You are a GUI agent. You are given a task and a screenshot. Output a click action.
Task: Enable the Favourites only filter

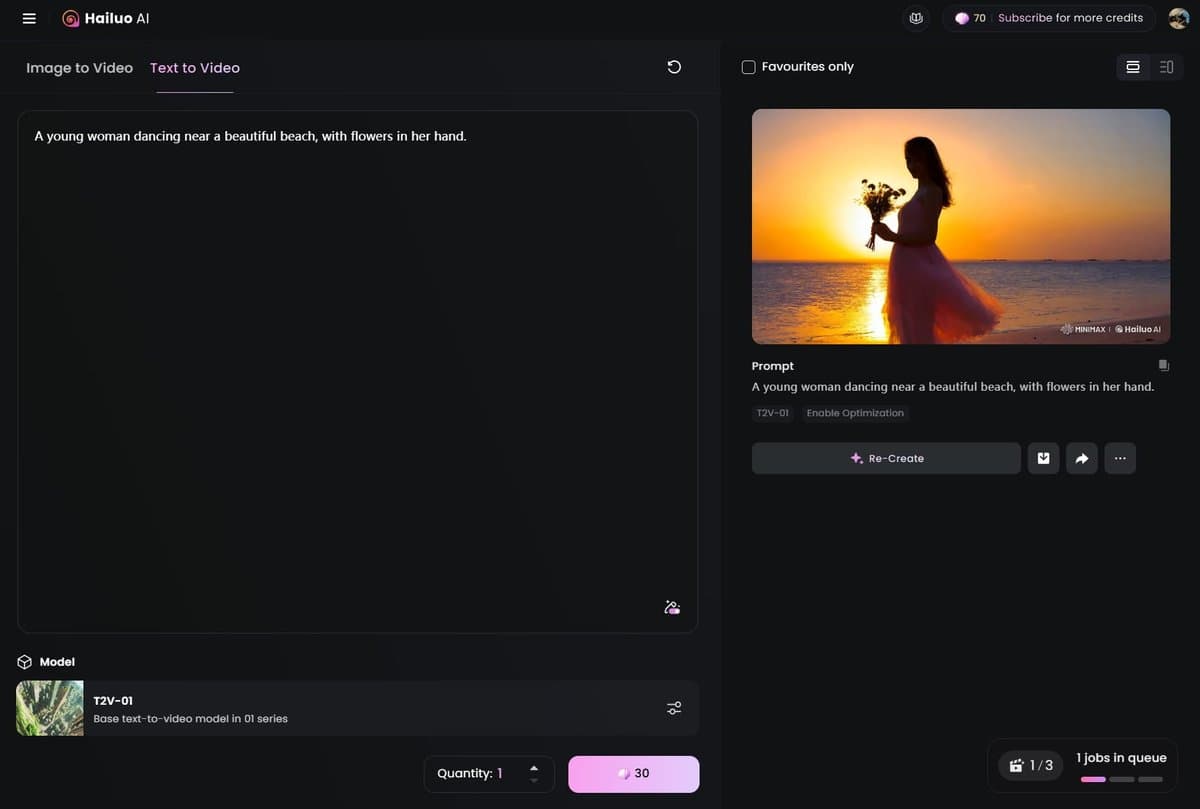click(x=748, y=66)
